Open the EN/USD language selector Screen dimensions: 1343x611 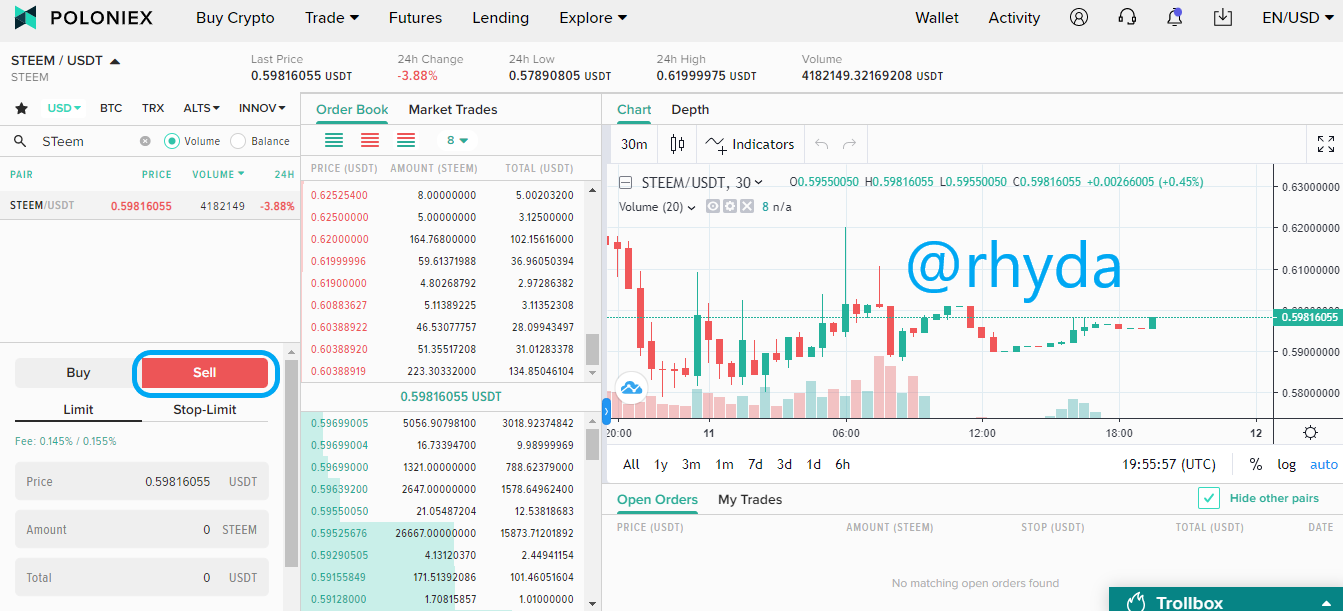(1296, 18)
